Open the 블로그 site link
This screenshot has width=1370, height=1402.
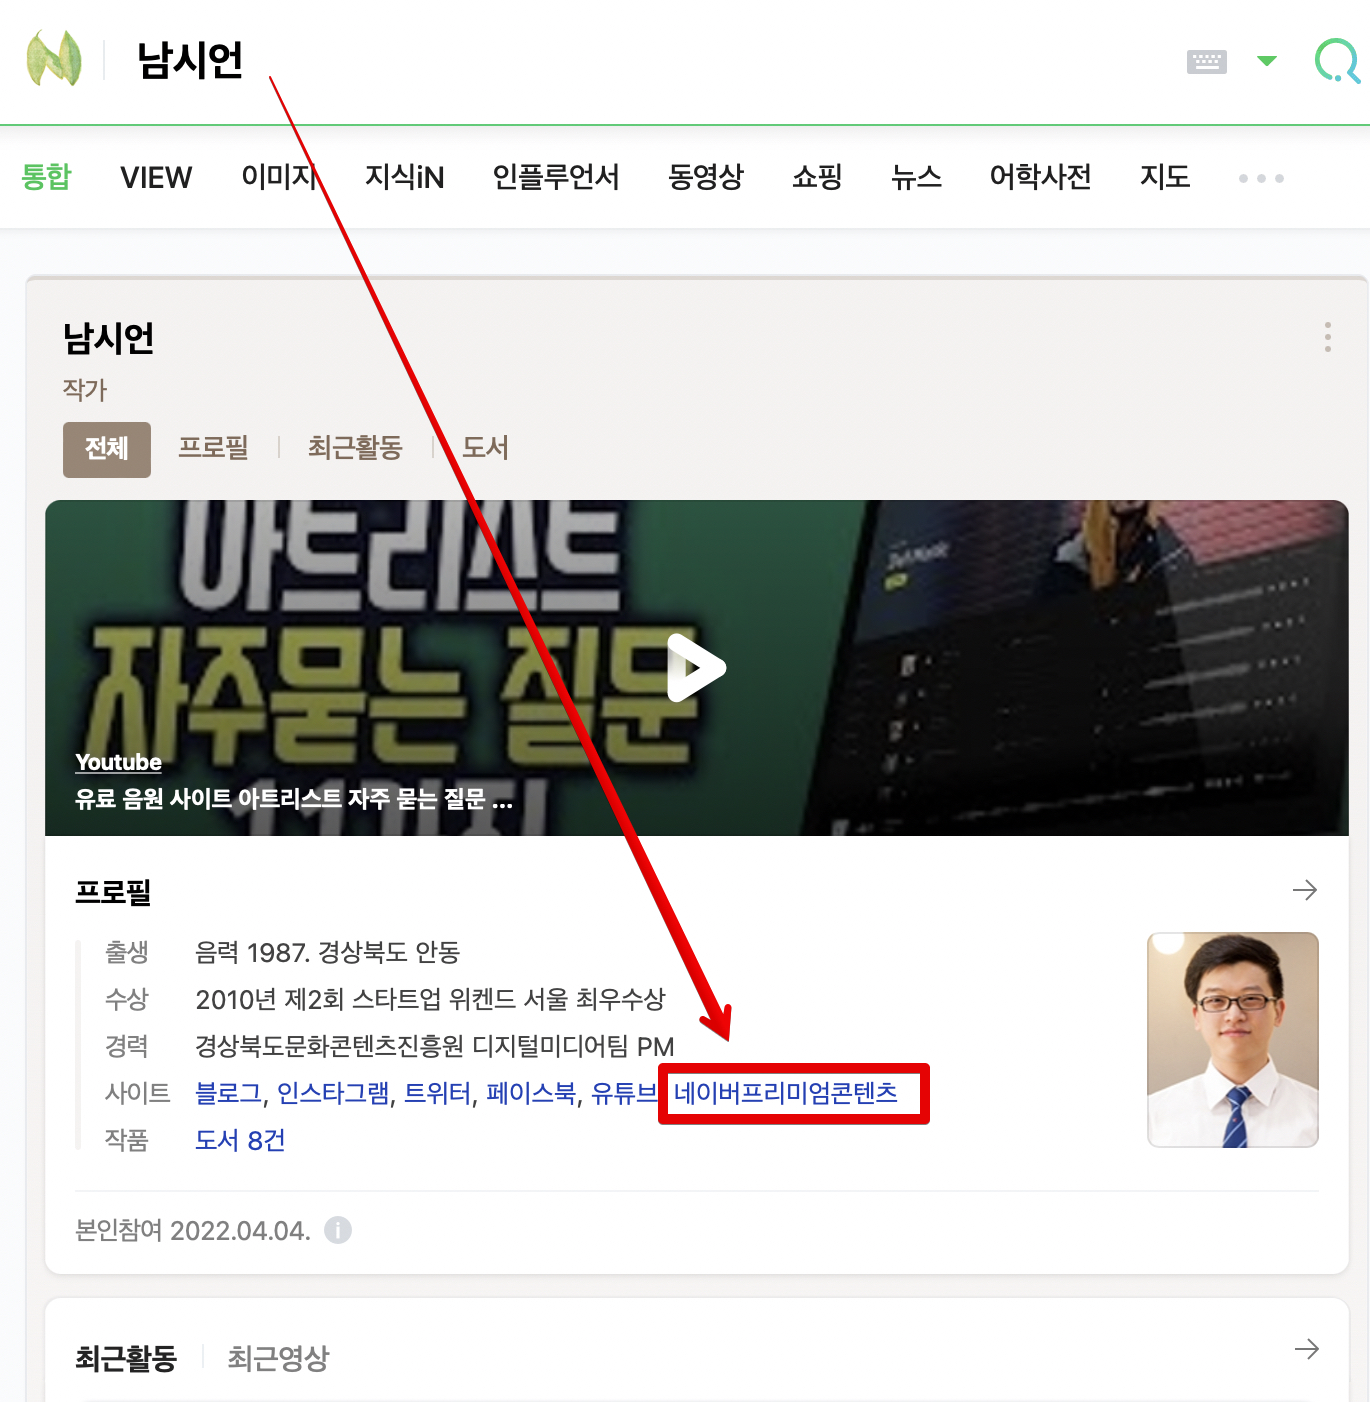coord(228,1093)
